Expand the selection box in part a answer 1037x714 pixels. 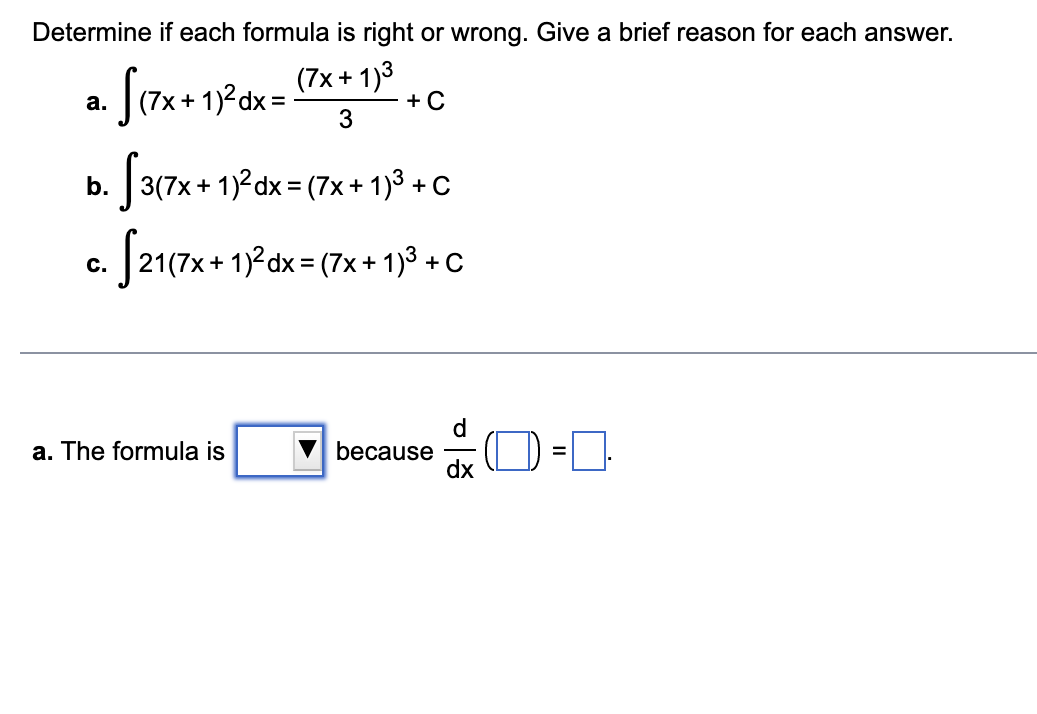pos(280,452)
